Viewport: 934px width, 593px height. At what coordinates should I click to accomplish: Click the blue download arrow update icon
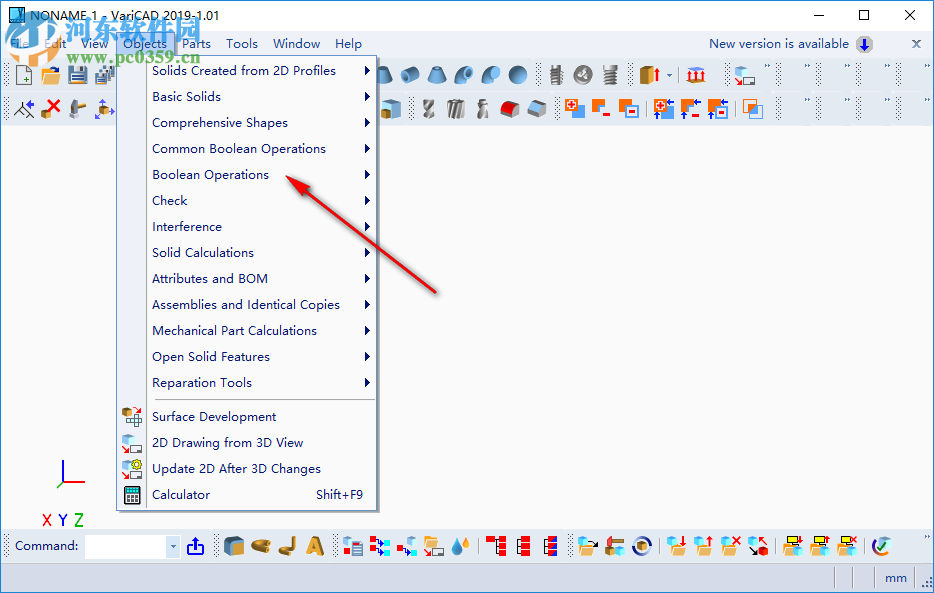[x=864, y=44]
